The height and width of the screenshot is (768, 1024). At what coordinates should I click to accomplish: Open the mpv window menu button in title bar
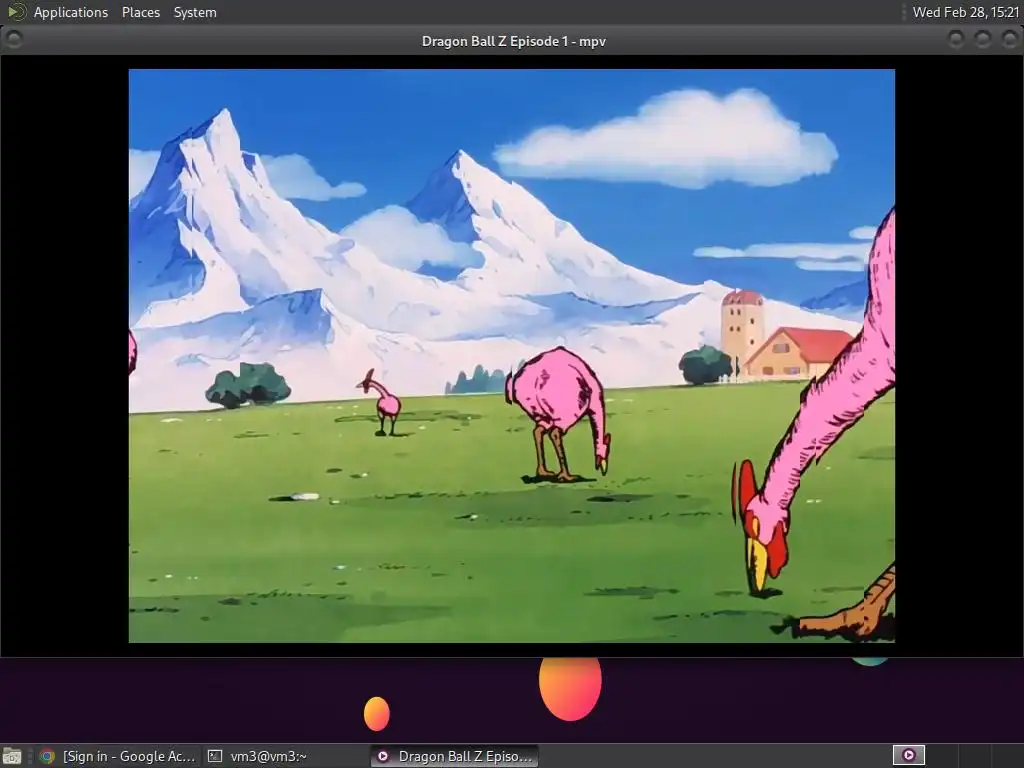coord(14,40)
